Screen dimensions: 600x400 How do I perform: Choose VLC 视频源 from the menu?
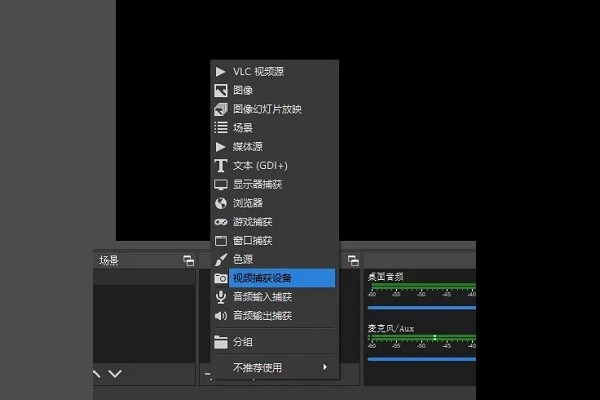(274, 72)
